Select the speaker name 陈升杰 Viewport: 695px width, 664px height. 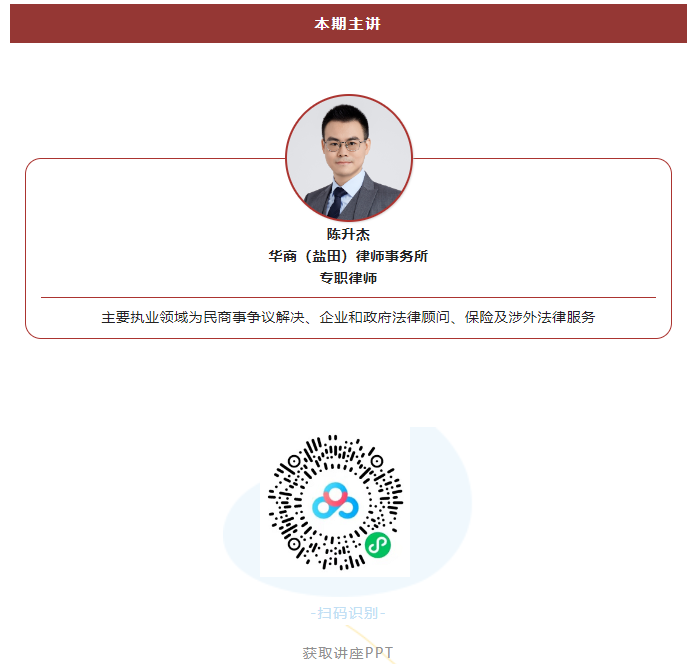(348, 234)
